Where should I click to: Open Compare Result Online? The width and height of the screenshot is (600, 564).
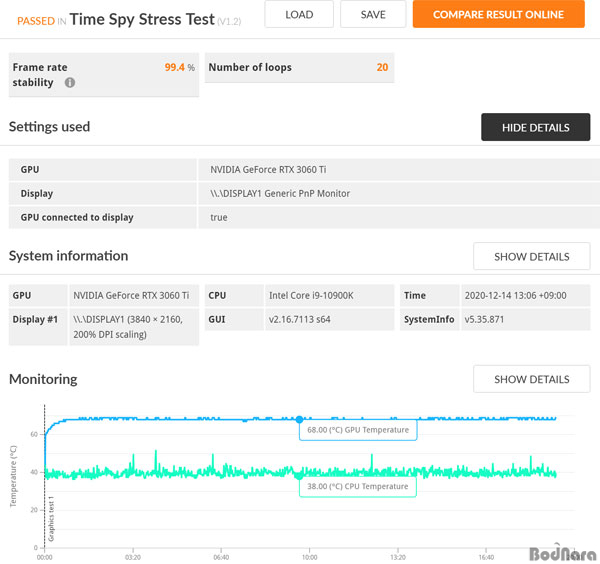point(498,14)
